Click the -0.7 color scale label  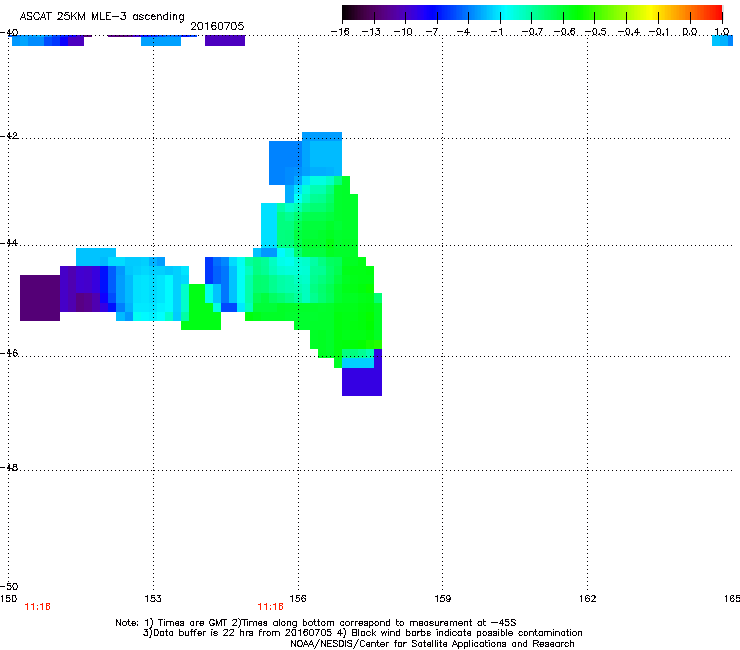(532, 32)
